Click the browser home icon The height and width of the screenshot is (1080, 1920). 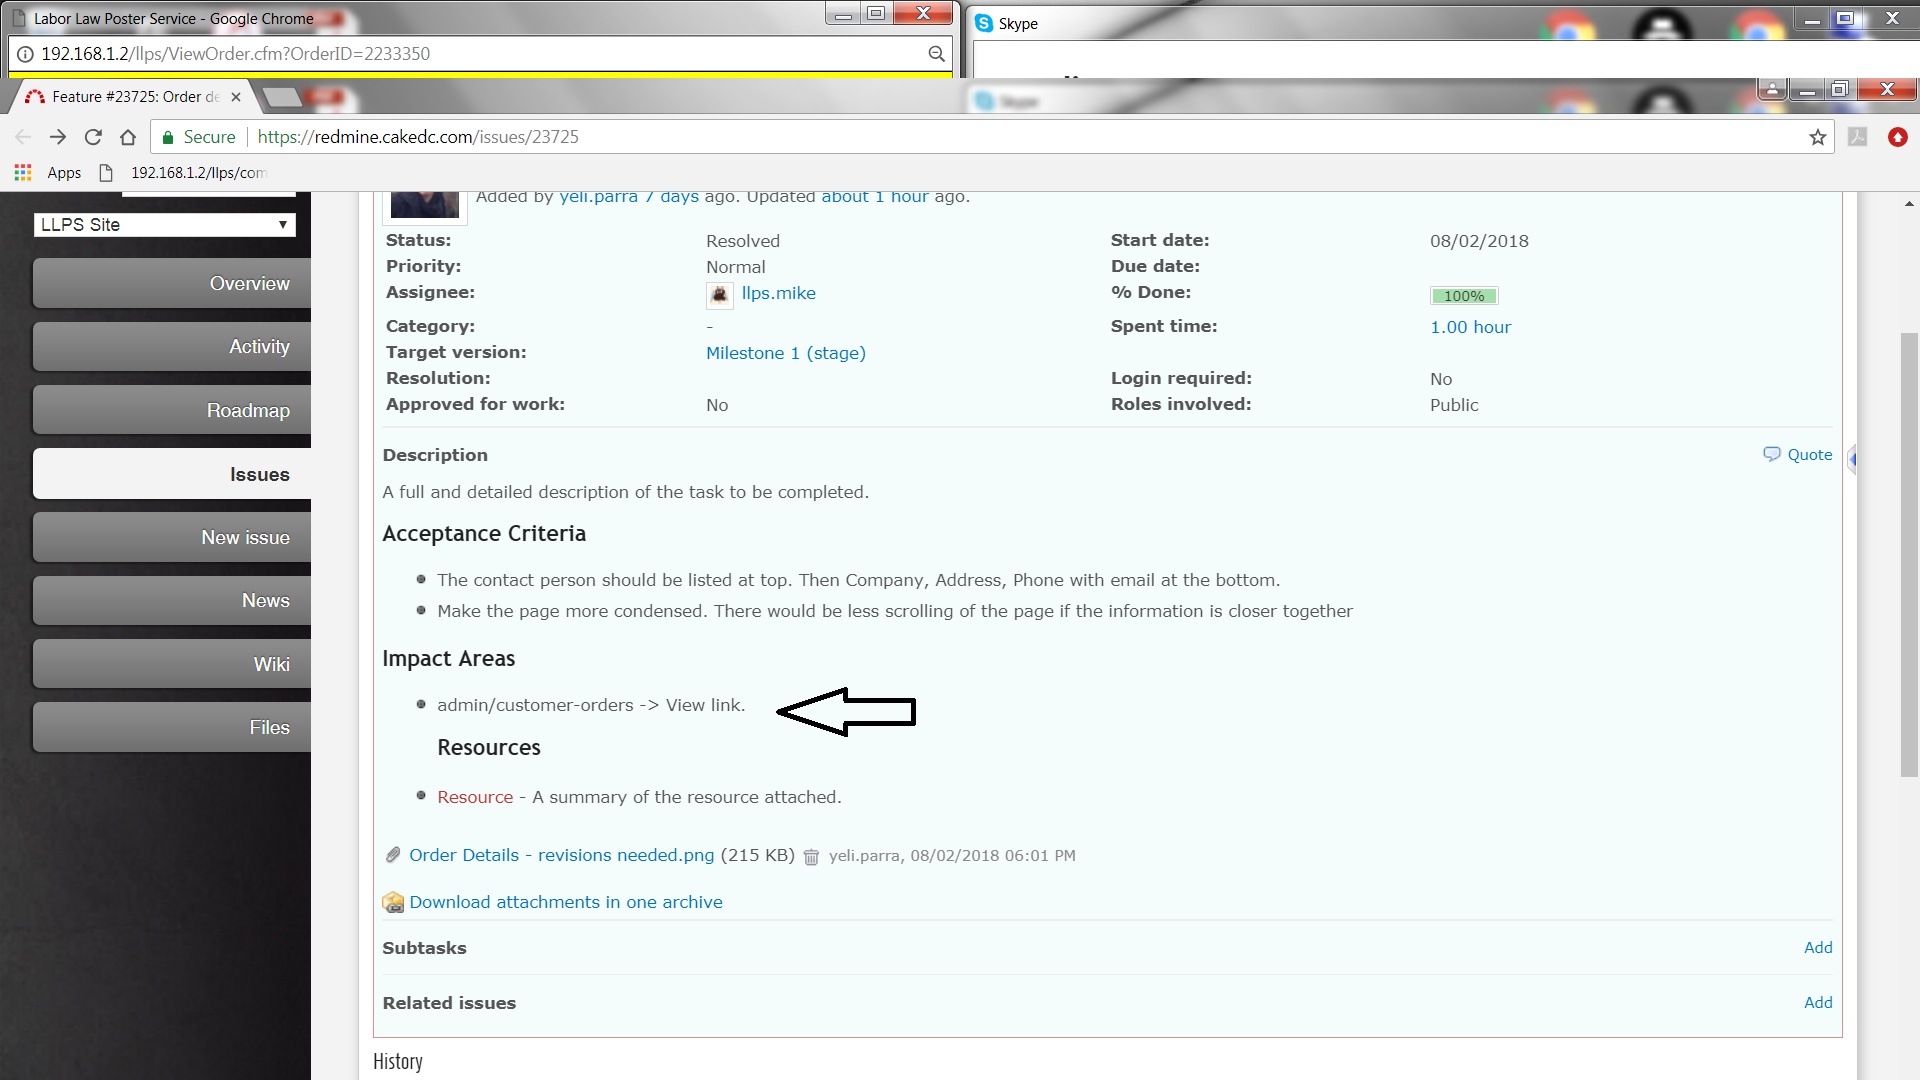(x=128, y=137)
